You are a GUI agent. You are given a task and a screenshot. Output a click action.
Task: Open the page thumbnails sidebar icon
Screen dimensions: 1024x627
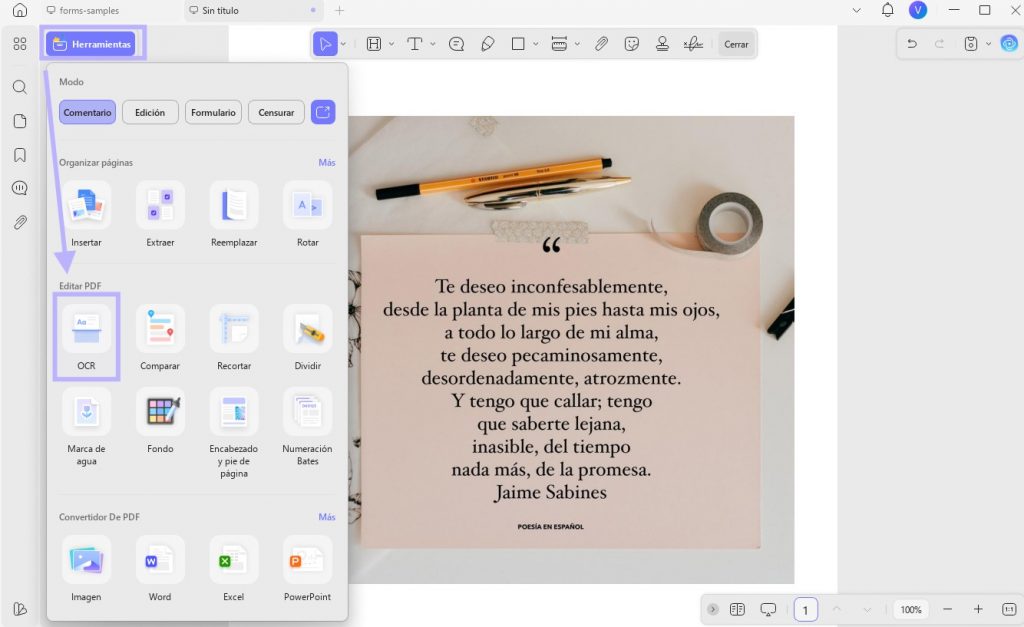[x=20, y=121]
